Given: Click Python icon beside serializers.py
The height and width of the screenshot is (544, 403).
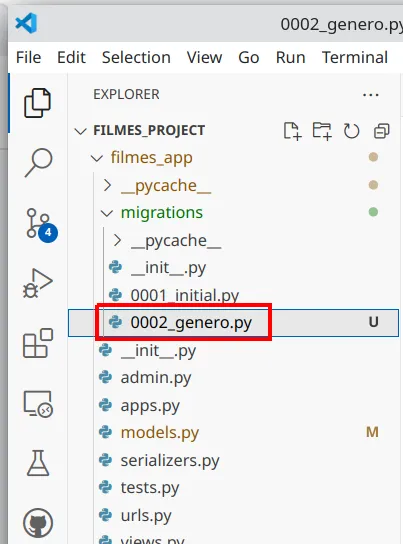Looking at the screenshot, I should 105,460.
